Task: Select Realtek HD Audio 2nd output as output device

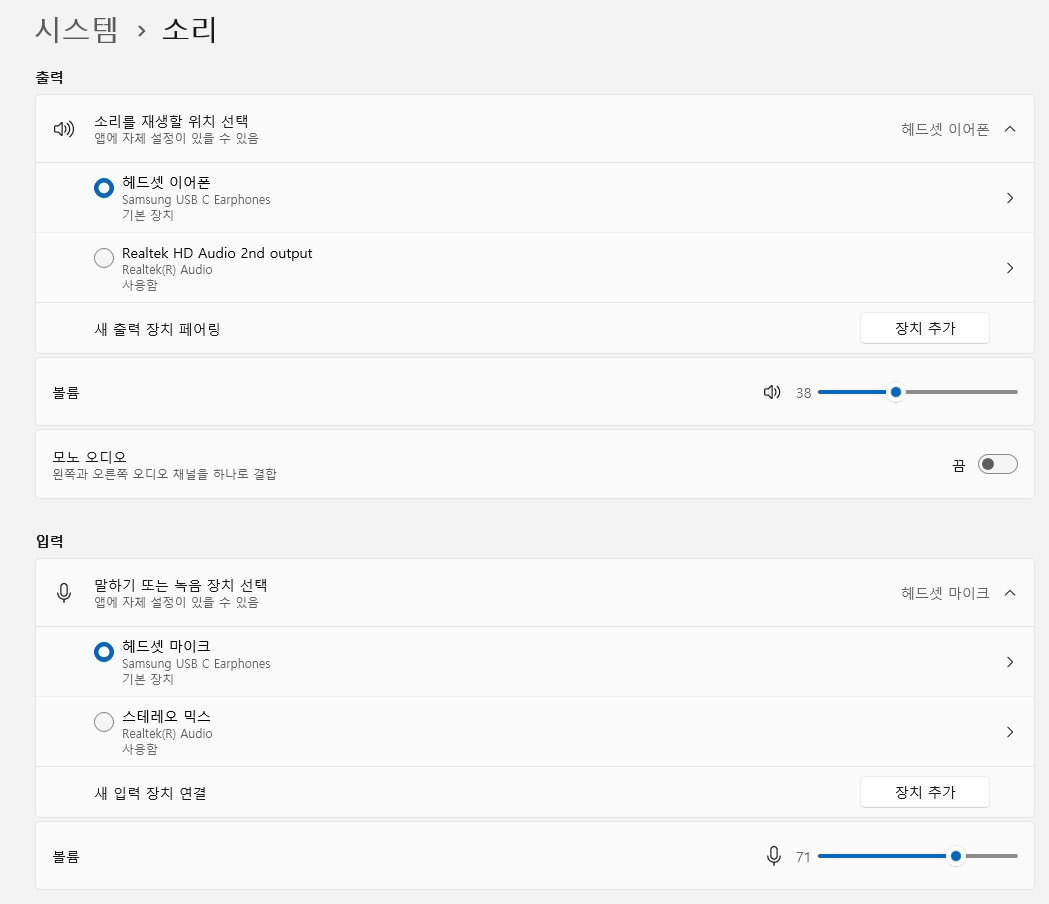Action: pyautogui.click(x=103, y=257)
